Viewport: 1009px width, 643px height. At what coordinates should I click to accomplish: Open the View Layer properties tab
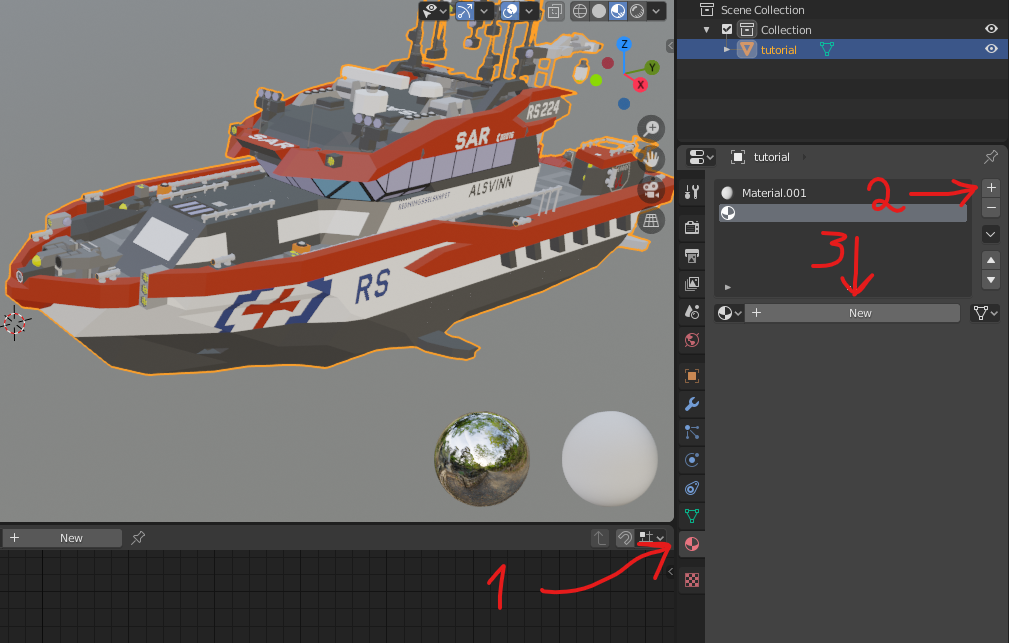[692, 283]
